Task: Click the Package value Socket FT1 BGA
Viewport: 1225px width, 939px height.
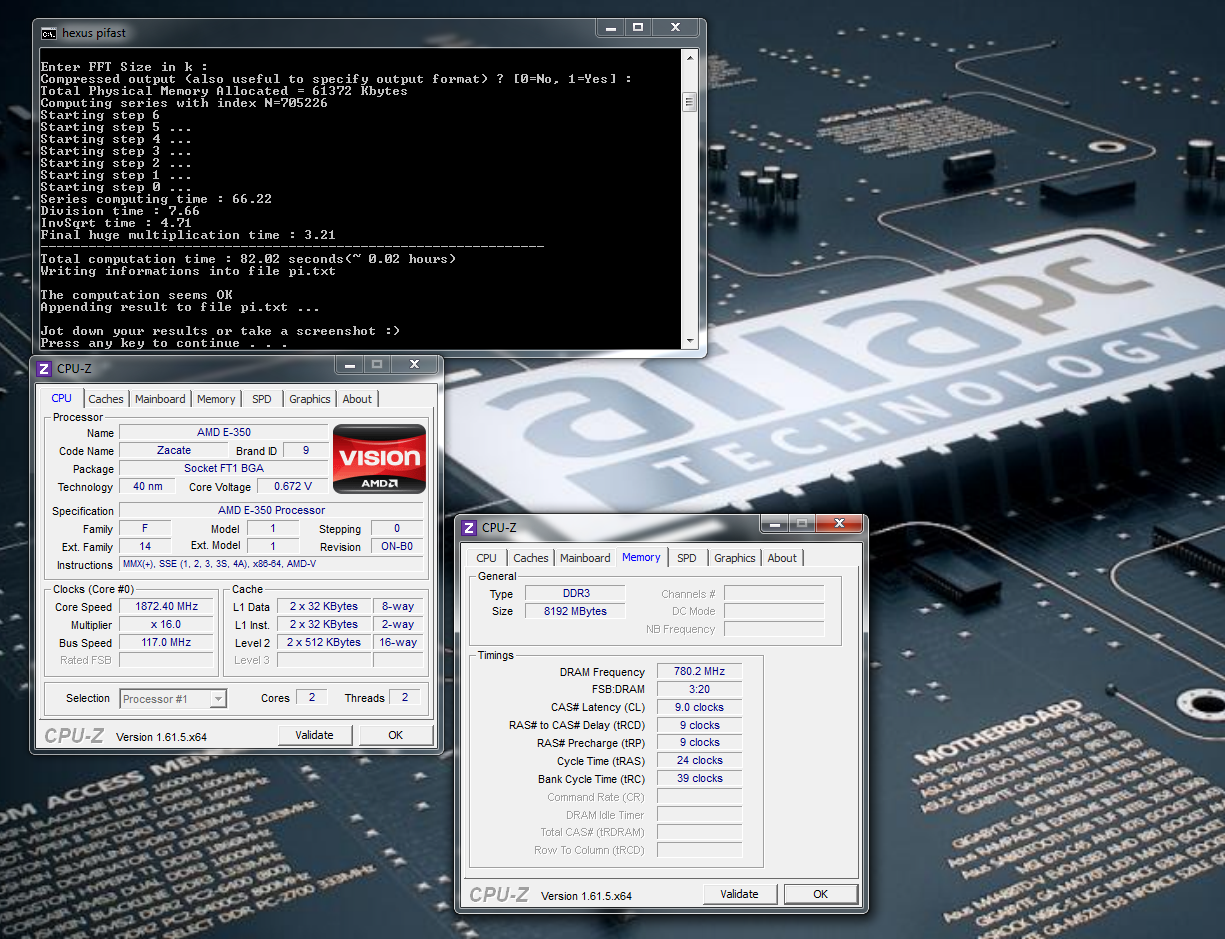Action: (223, 468)
